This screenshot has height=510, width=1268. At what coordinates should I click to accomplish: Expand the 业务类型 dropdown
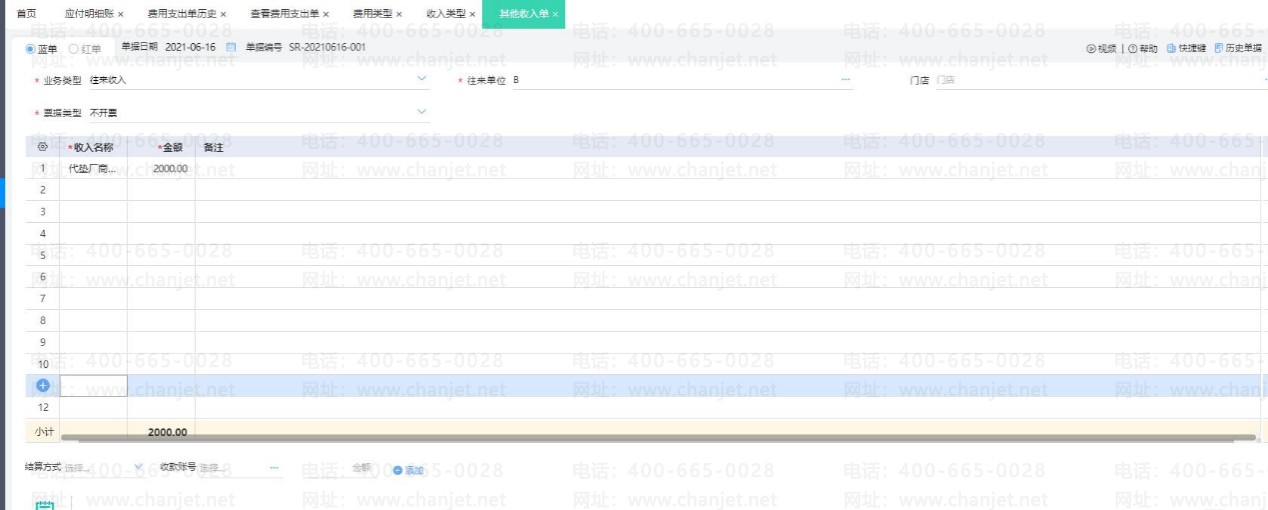tap(421, 78)
